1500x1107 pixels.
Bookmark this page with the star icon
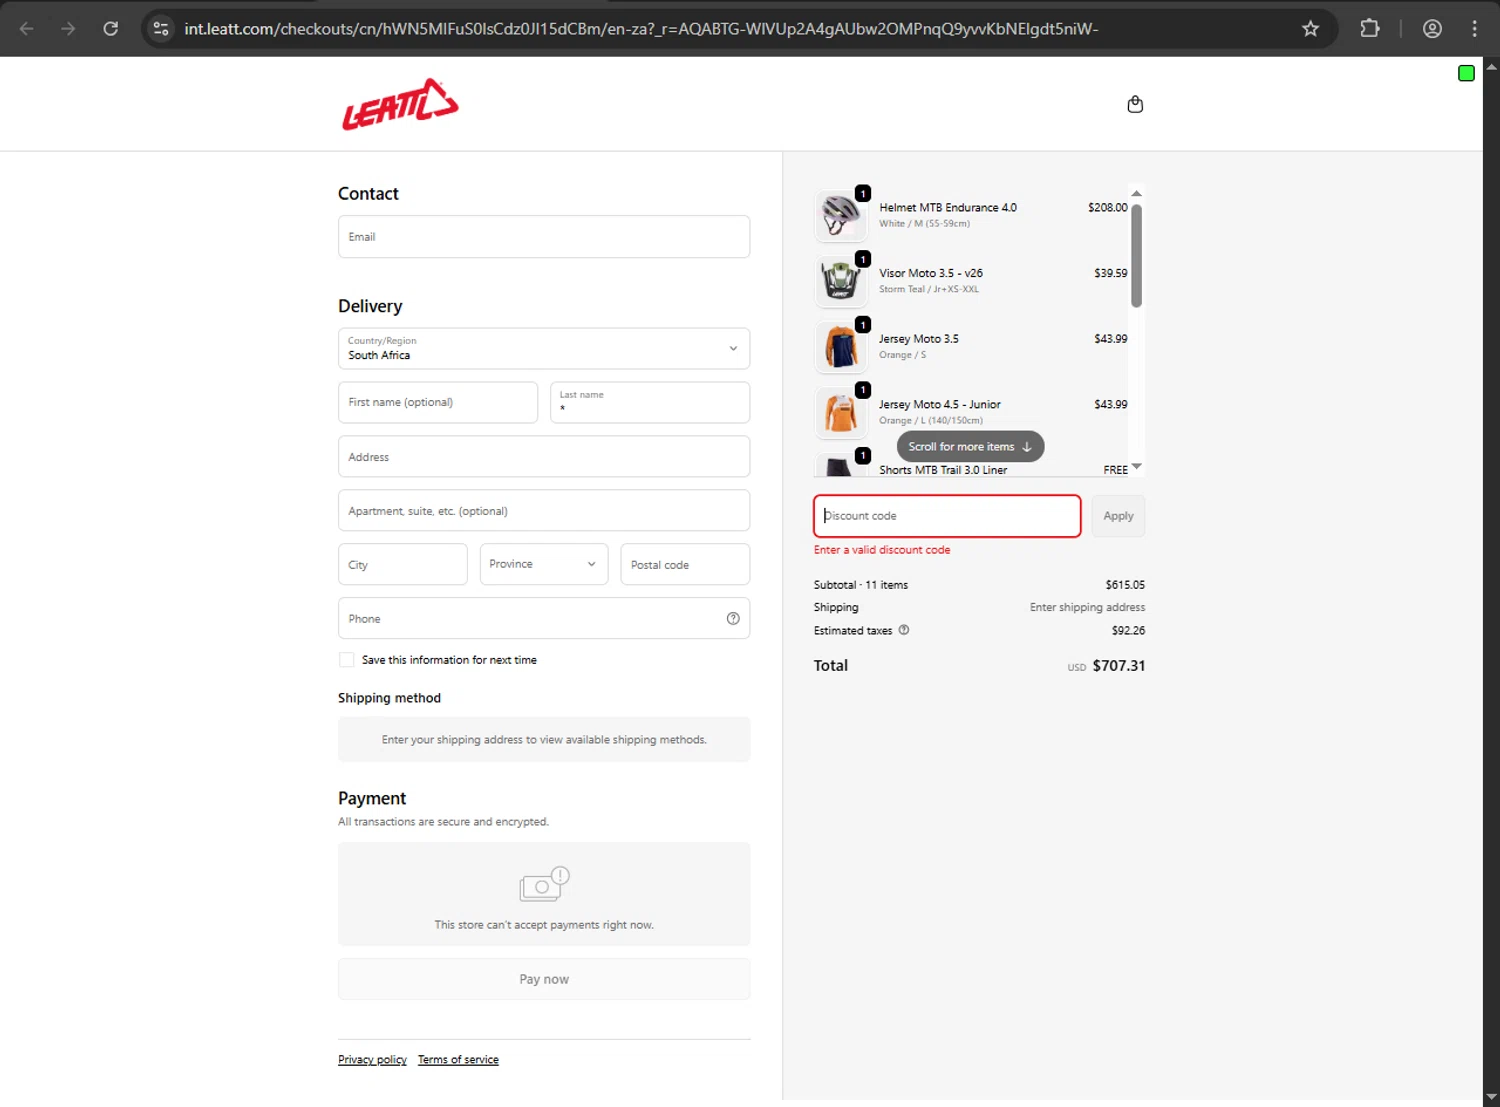click(1310, 28)
